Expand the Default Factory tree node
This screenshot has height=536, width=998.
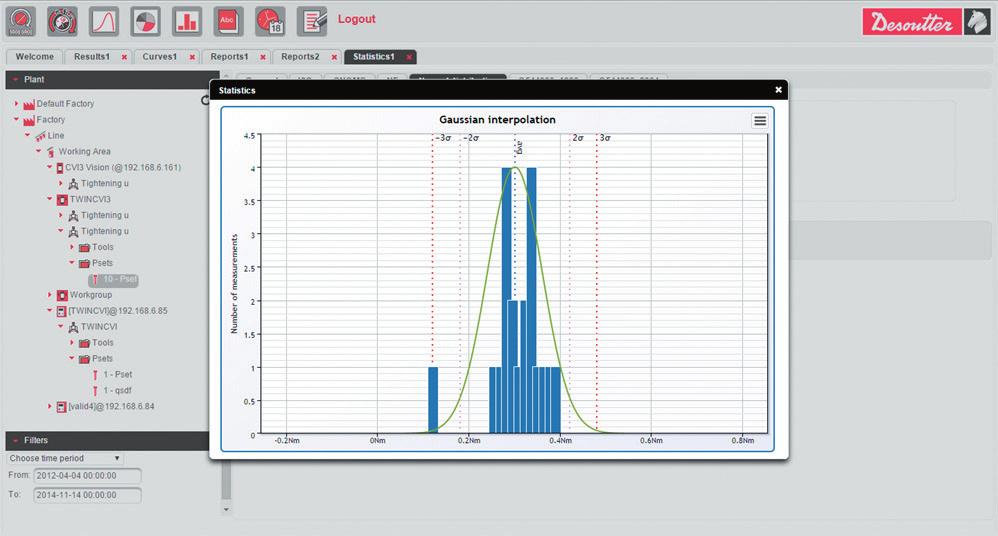[17, 103]
